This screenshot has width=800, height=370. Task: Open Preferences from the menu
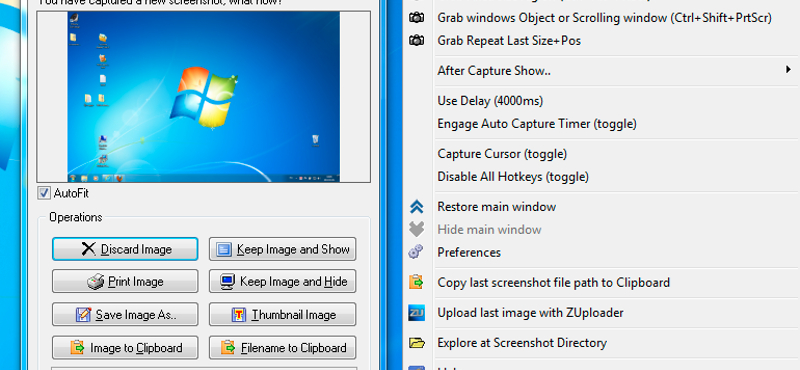coord(469,252)
